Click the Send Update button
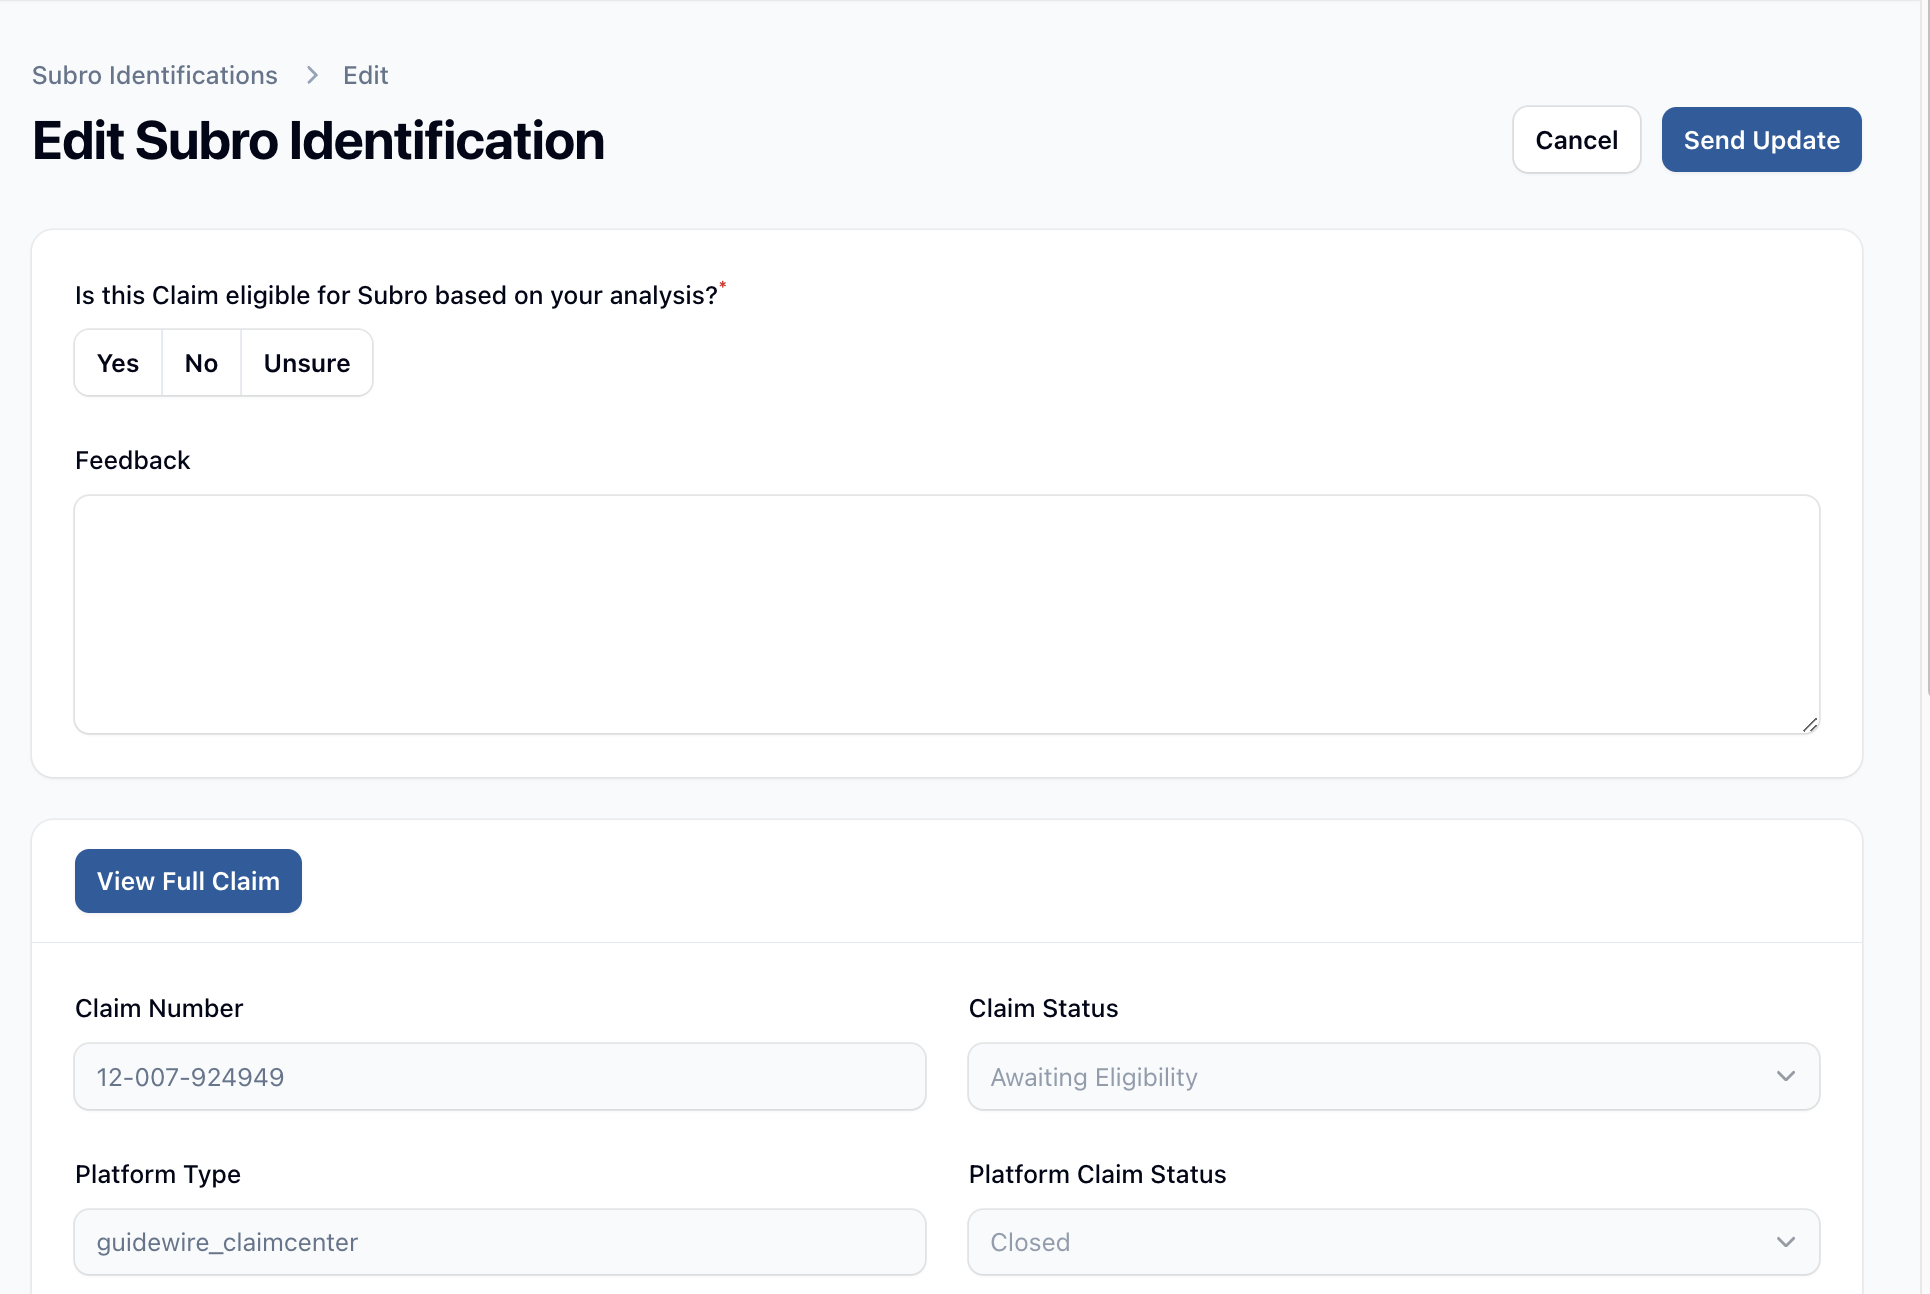Screen dimensions: 1930x1294 click(x=1760, y=140)
